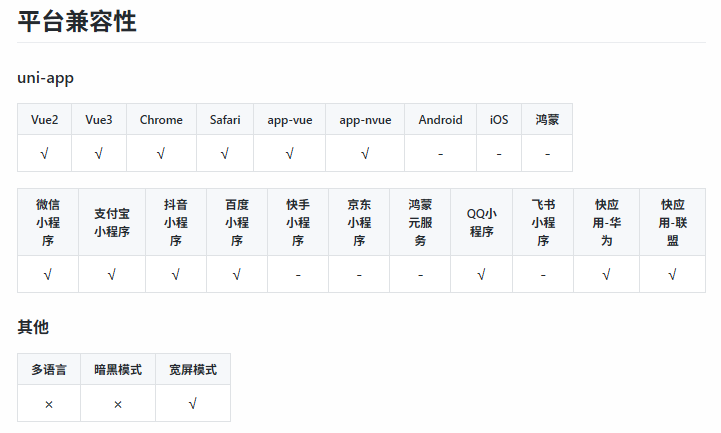Select the Vue3 column header
Viewport: 721px width, 433px height.
(x=99, y=120)
